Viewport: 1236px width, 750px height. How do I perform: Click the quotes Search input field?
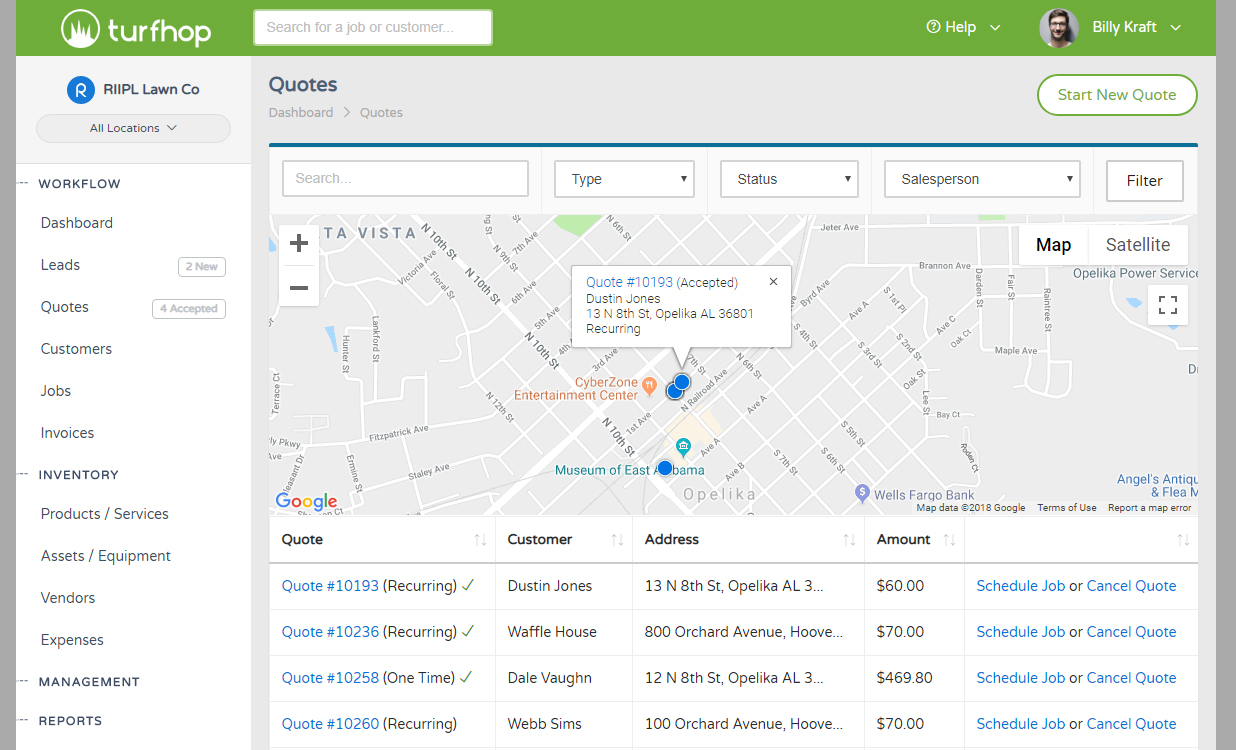tap(405, 178)
